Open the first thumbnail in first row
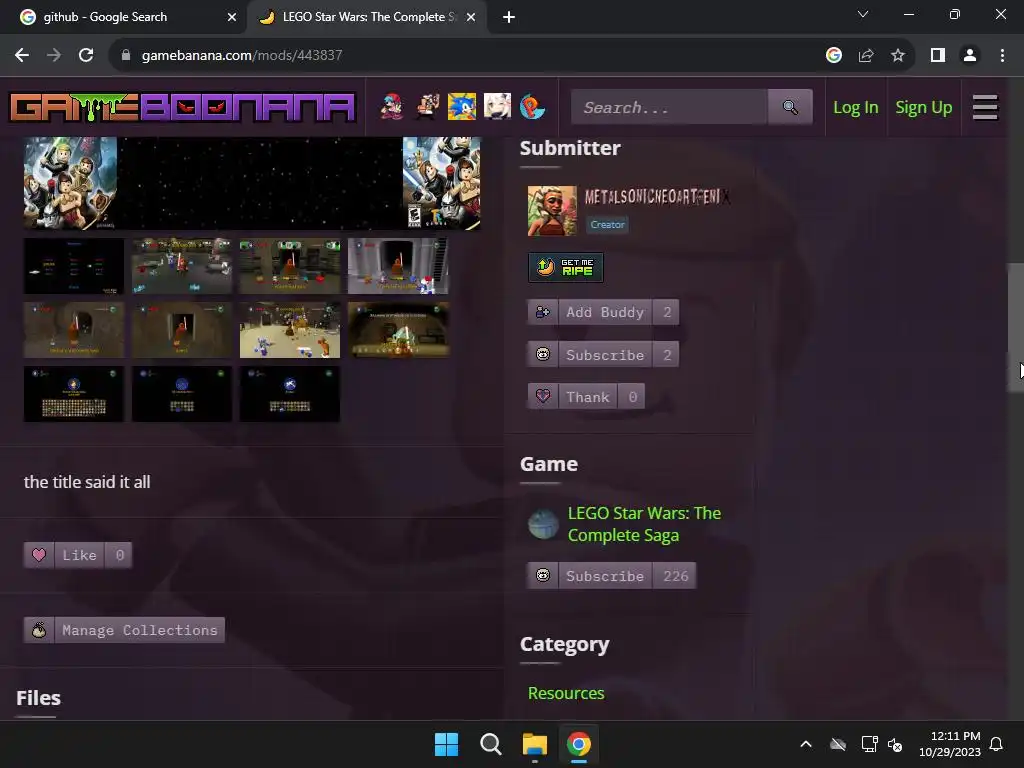 (74, 266)
